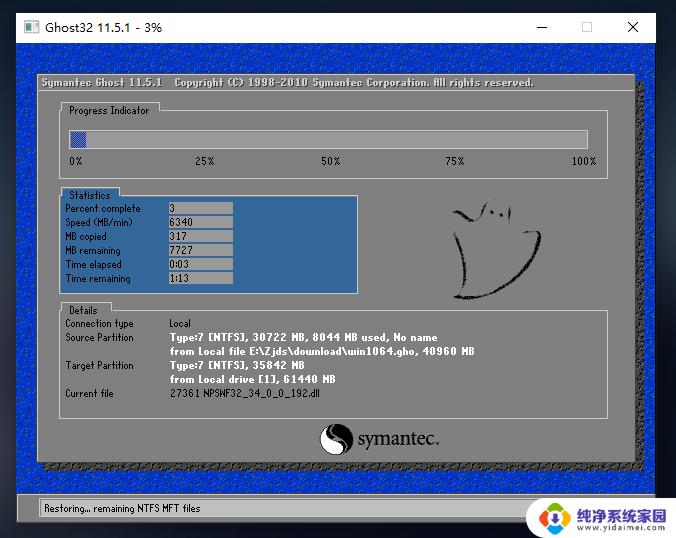Click the source line with 30722 MB

(303, 338)
